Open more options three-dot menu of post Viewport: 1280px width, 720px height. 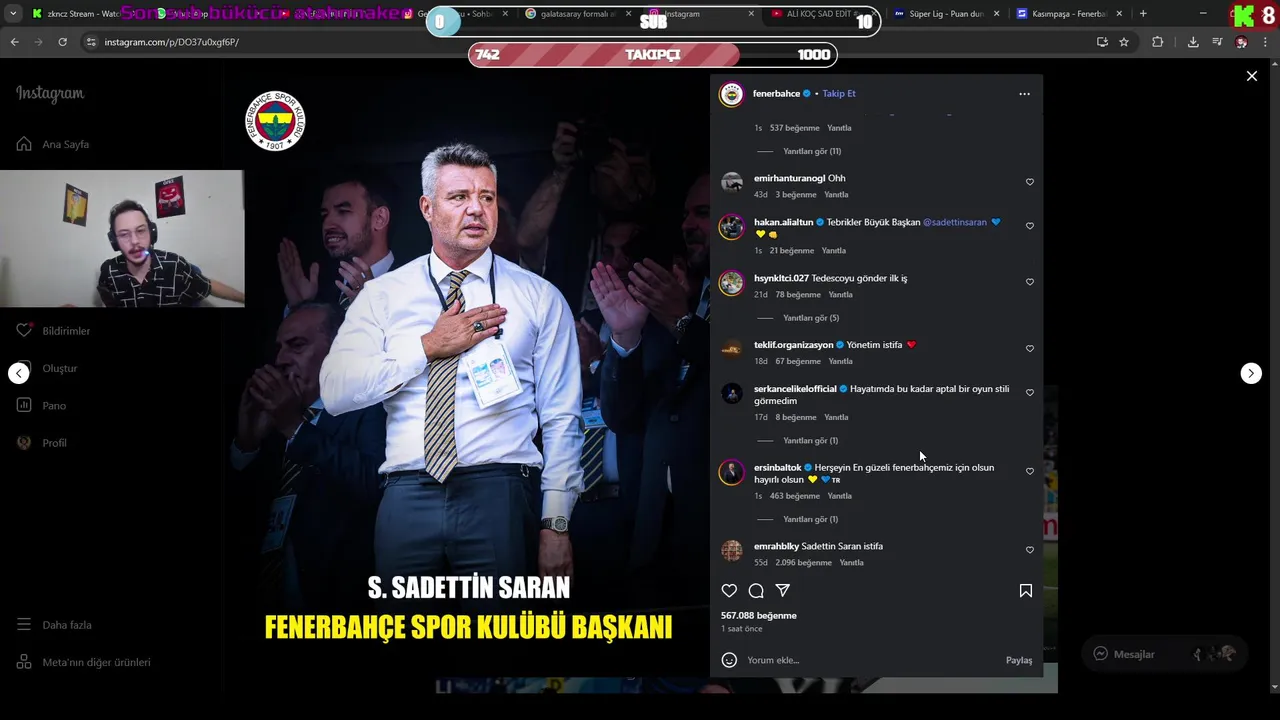(x=1024, y=94)
